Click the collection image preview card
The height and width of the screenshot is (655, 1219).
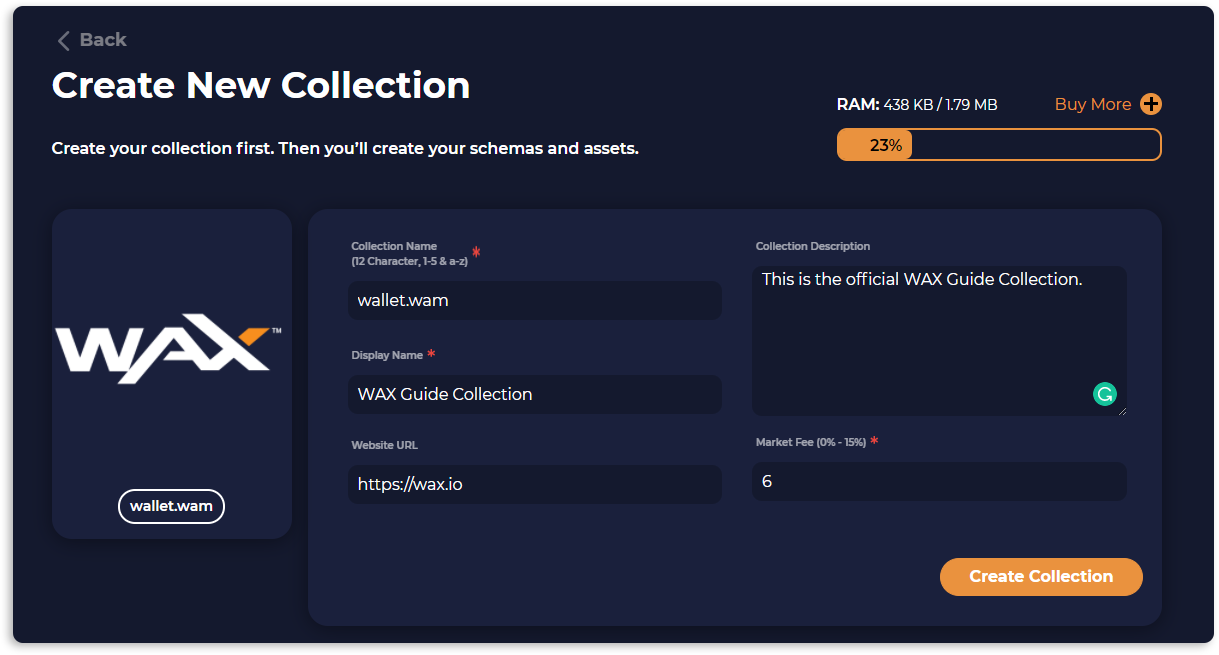[x=172, y=374]
